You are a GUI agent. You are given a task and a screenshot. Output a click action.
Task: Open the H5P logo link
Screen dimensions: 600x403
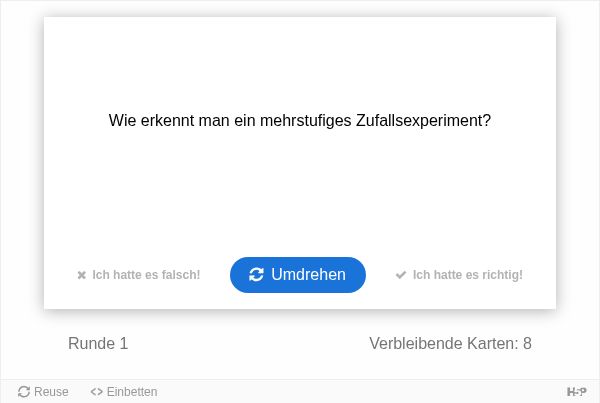(577, 392)
